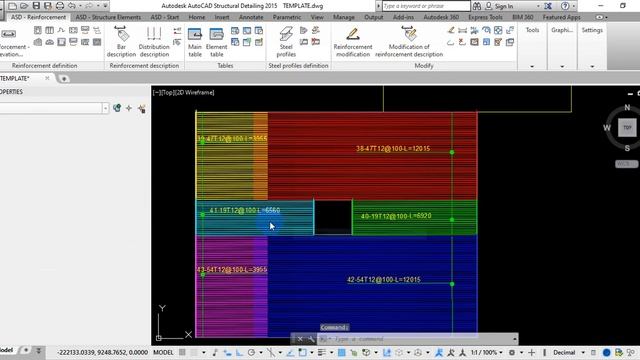Toggle Ortho mode in status bar

pos(239,352)
